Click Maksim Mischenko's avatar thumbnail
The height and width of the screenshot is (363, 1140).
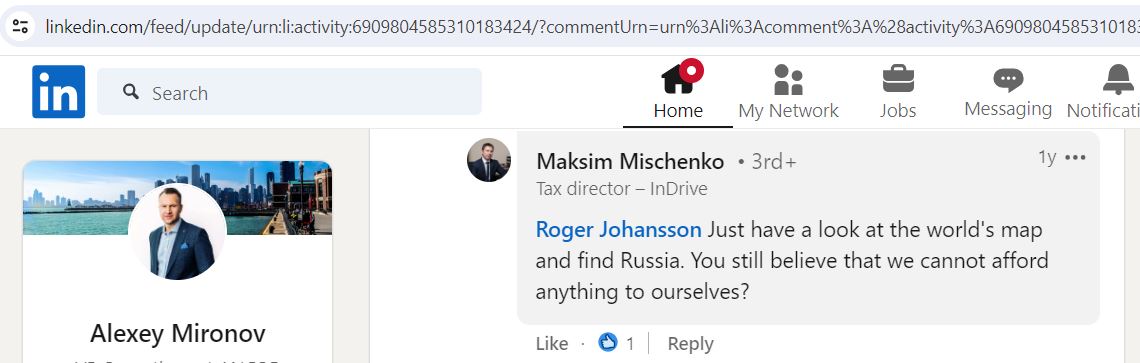coord(489,159)
